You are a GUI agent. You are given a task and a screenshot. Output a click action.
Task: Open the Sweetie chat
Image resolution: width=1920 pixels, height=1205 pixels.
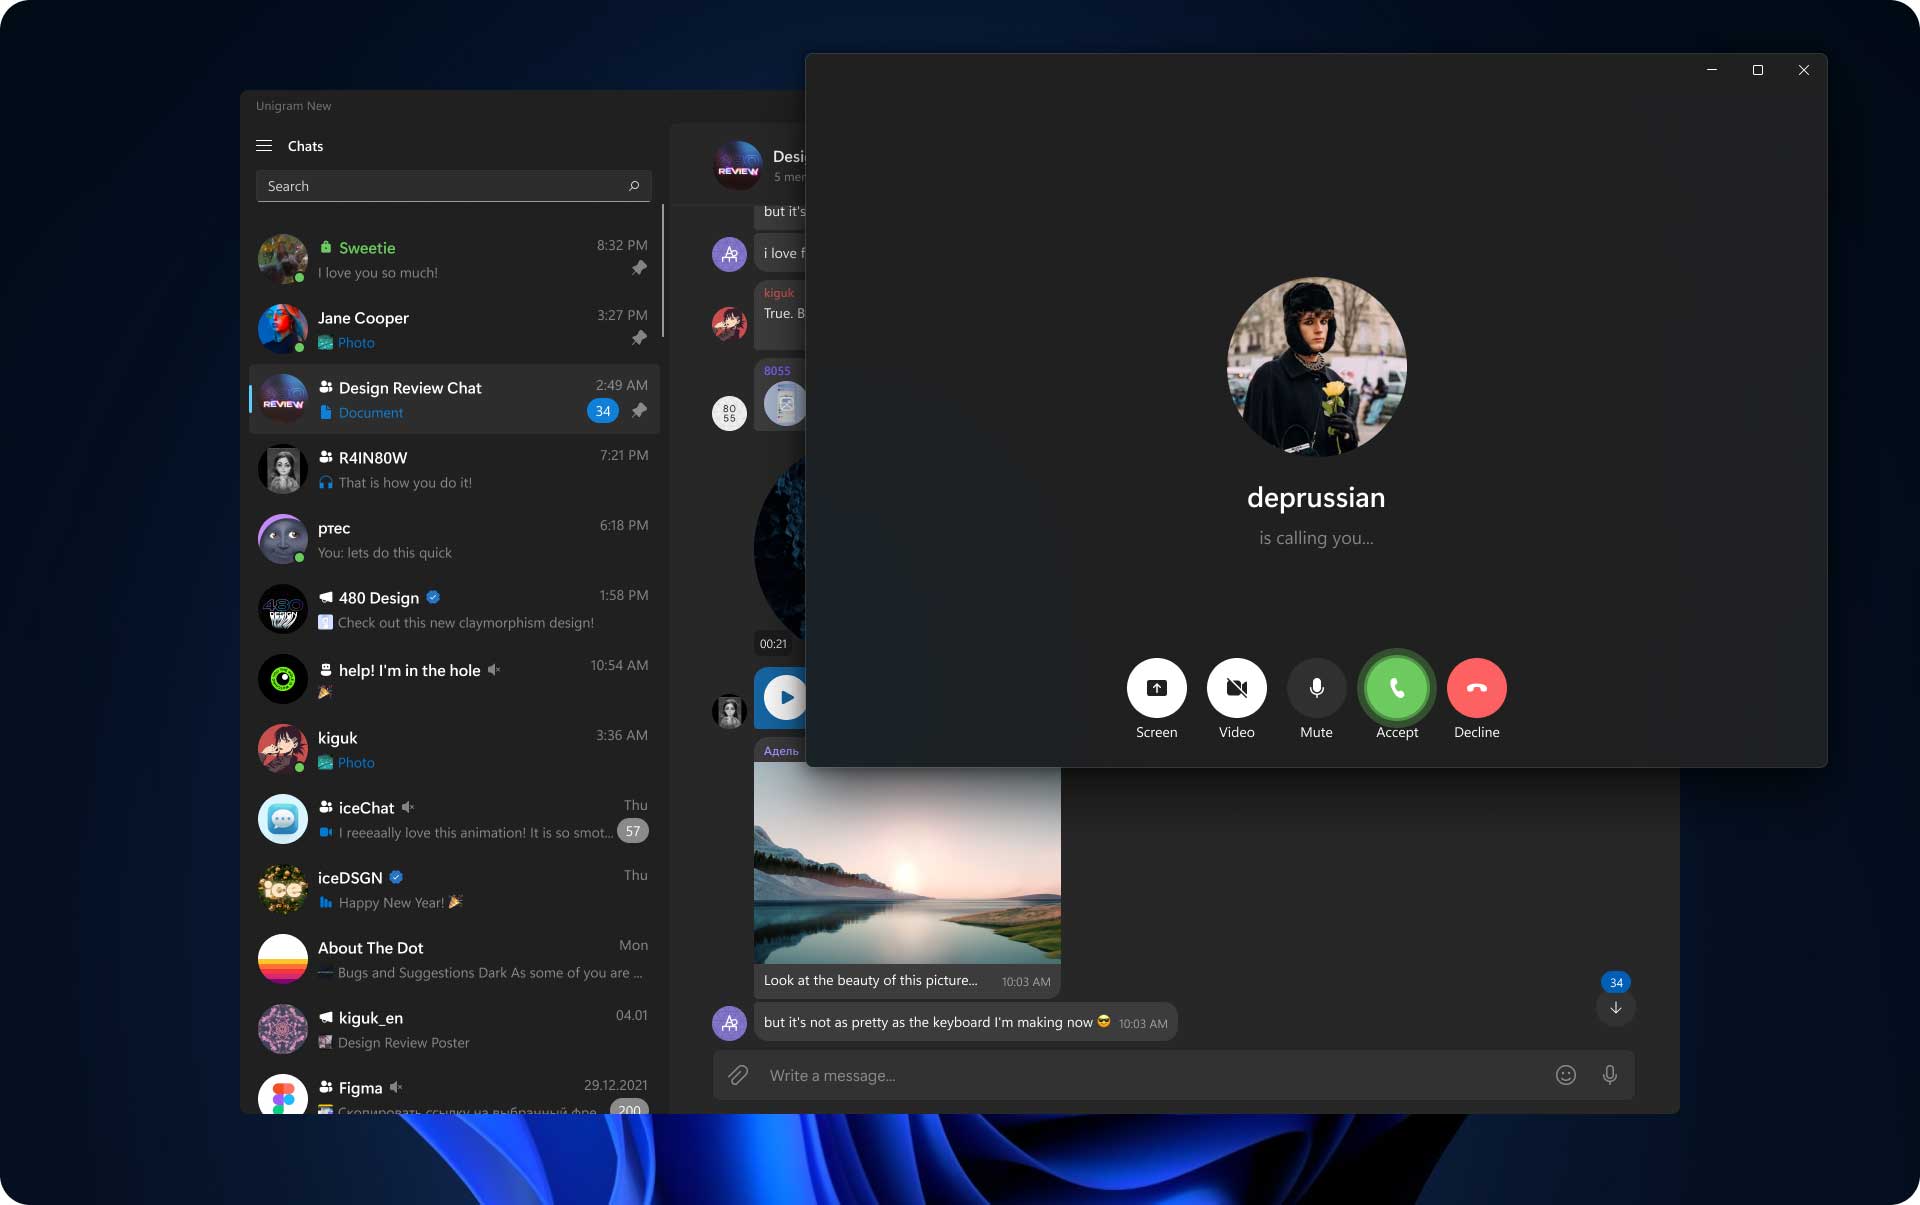(454, 259)
